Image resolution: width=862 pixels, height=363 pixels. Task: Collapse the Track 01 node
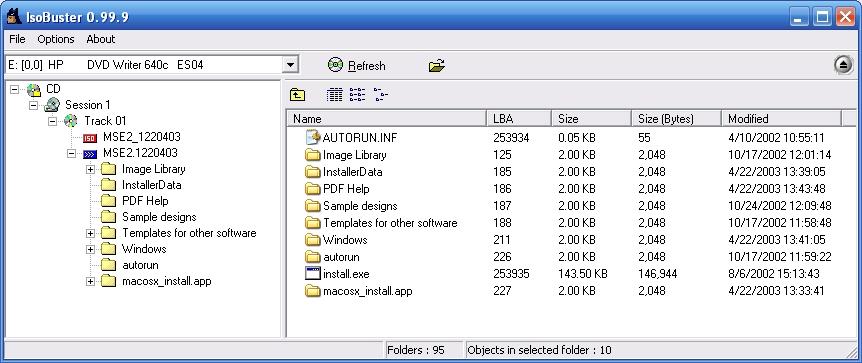pyautogui.click(x=53, y=121)
